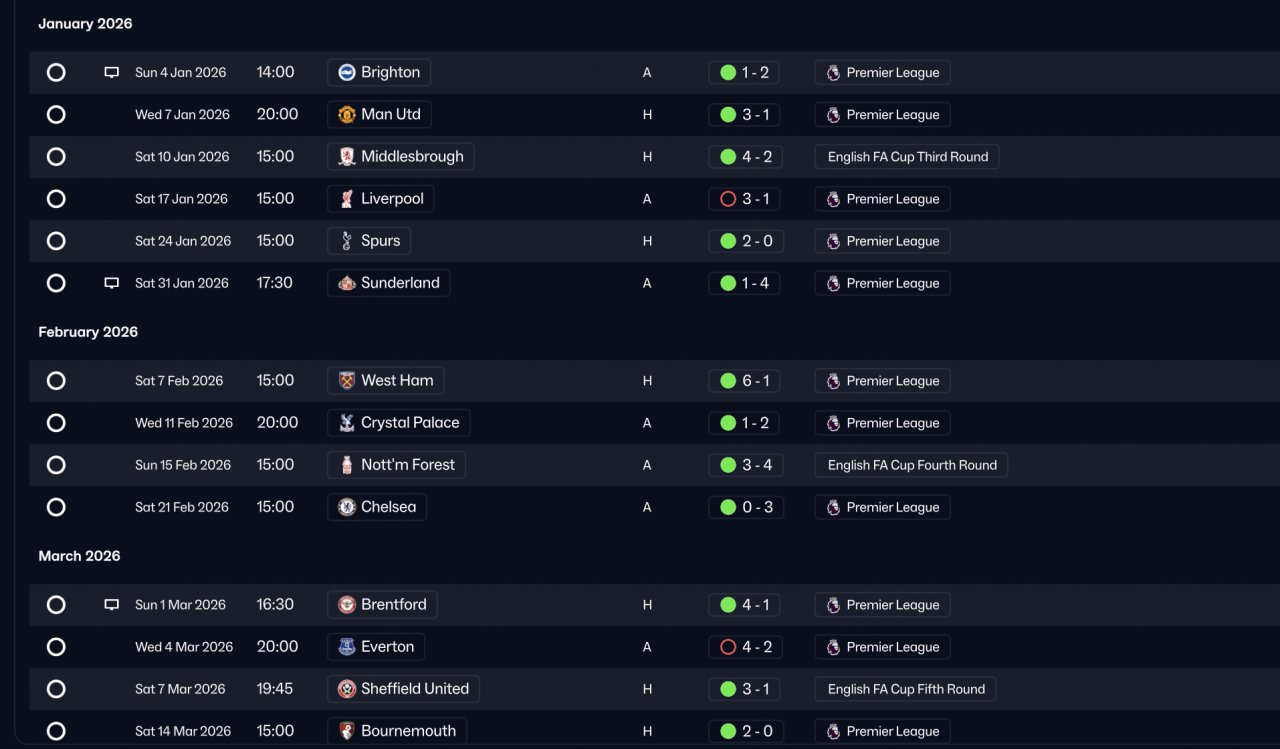Open the Nott'm Forest team button
The height and width of the screenshot is (749, 1280).
point(397,464)
